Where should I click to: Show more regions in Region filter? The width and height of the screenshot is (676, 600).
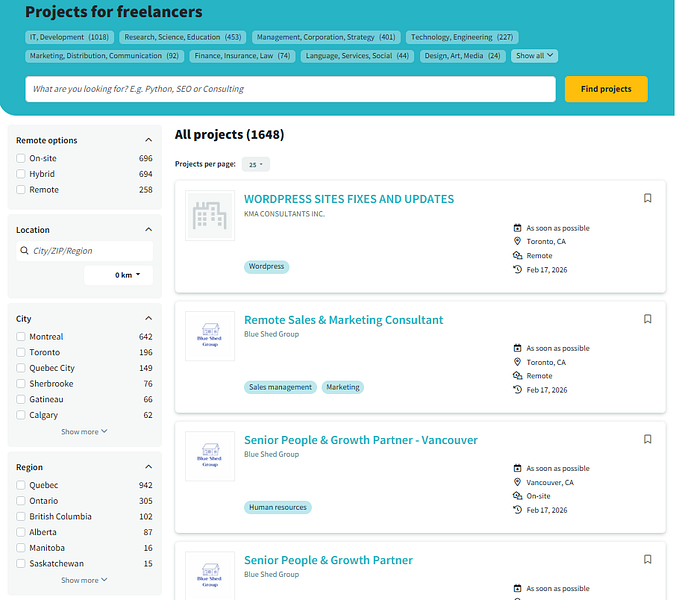(x=84, y=580)
